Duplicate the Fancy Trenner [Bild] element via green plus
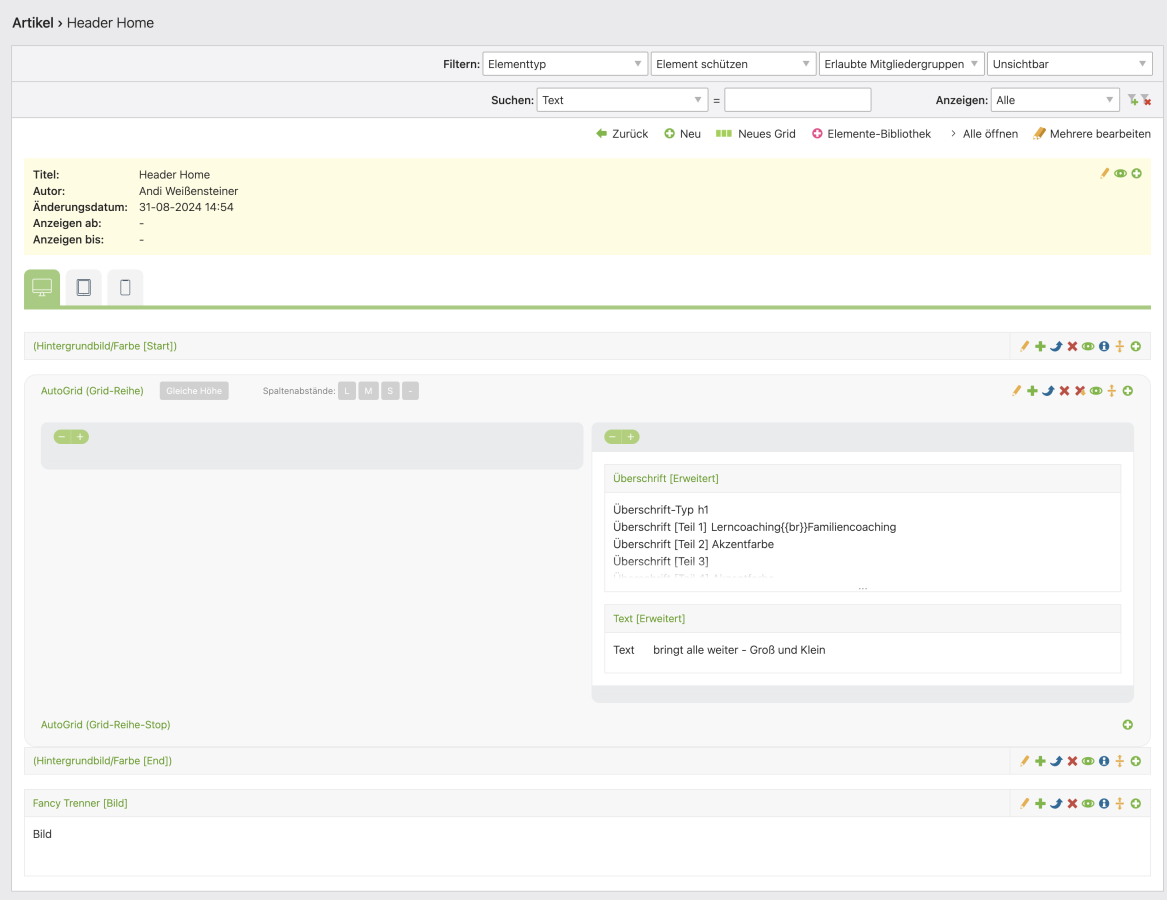This screenshot has width=1167, height=900. [x=1040, y=803]
